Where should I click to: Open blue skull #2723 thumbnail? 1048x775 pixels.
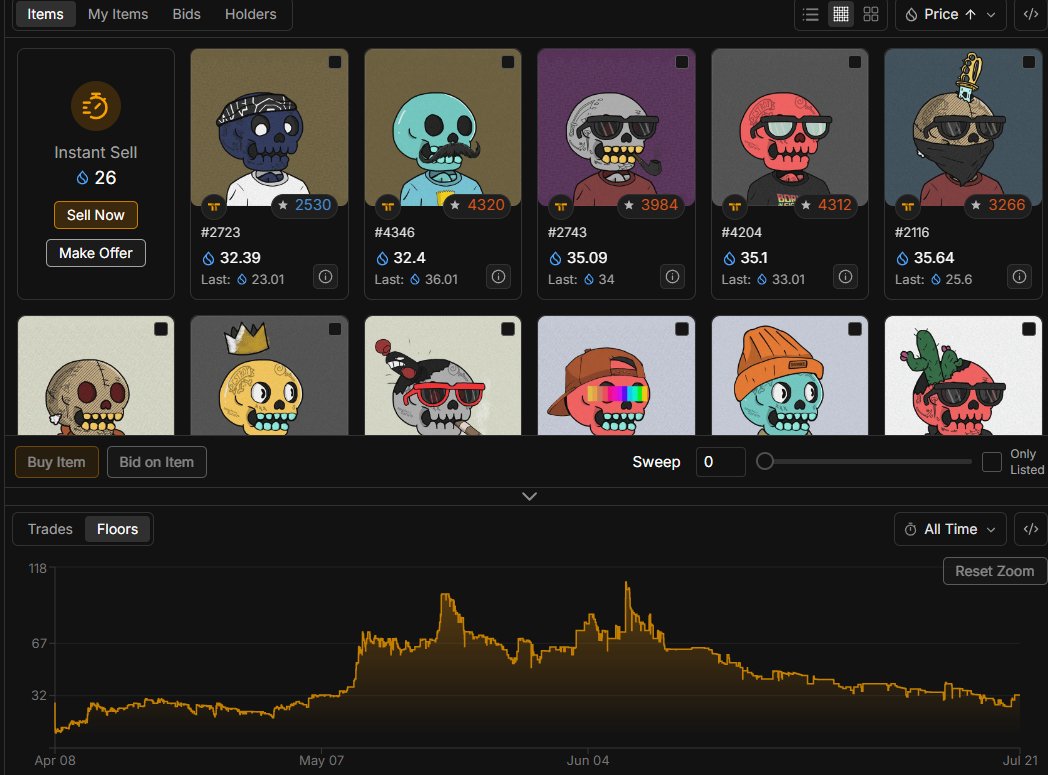pyautogui.click(x=269, y=127)
